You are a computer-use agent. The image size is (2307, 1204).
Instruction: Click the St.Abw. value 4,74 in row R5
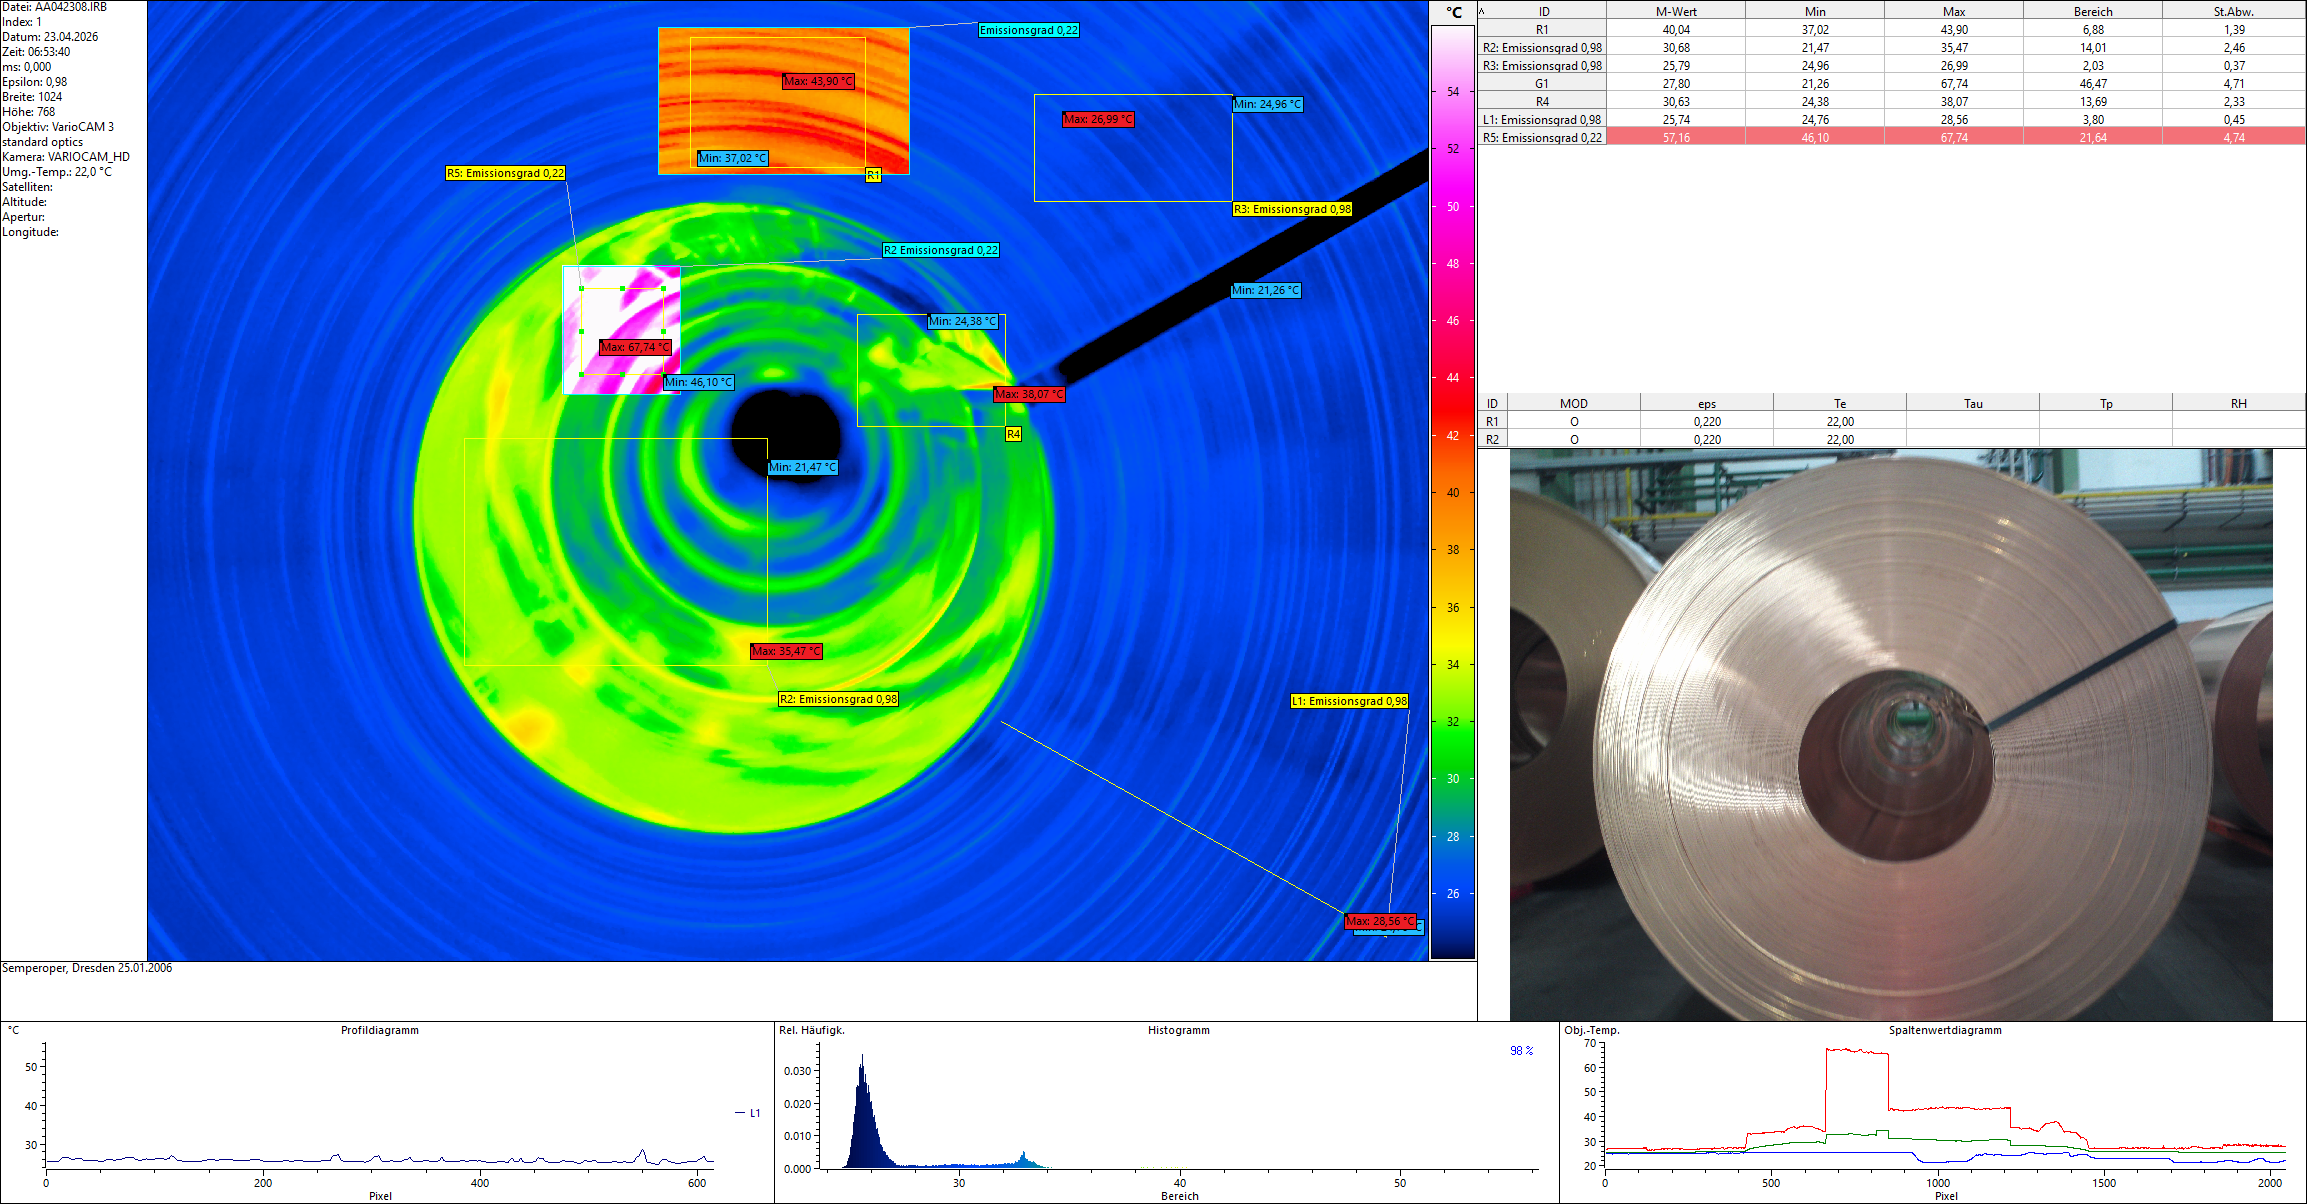[2234, 138]
